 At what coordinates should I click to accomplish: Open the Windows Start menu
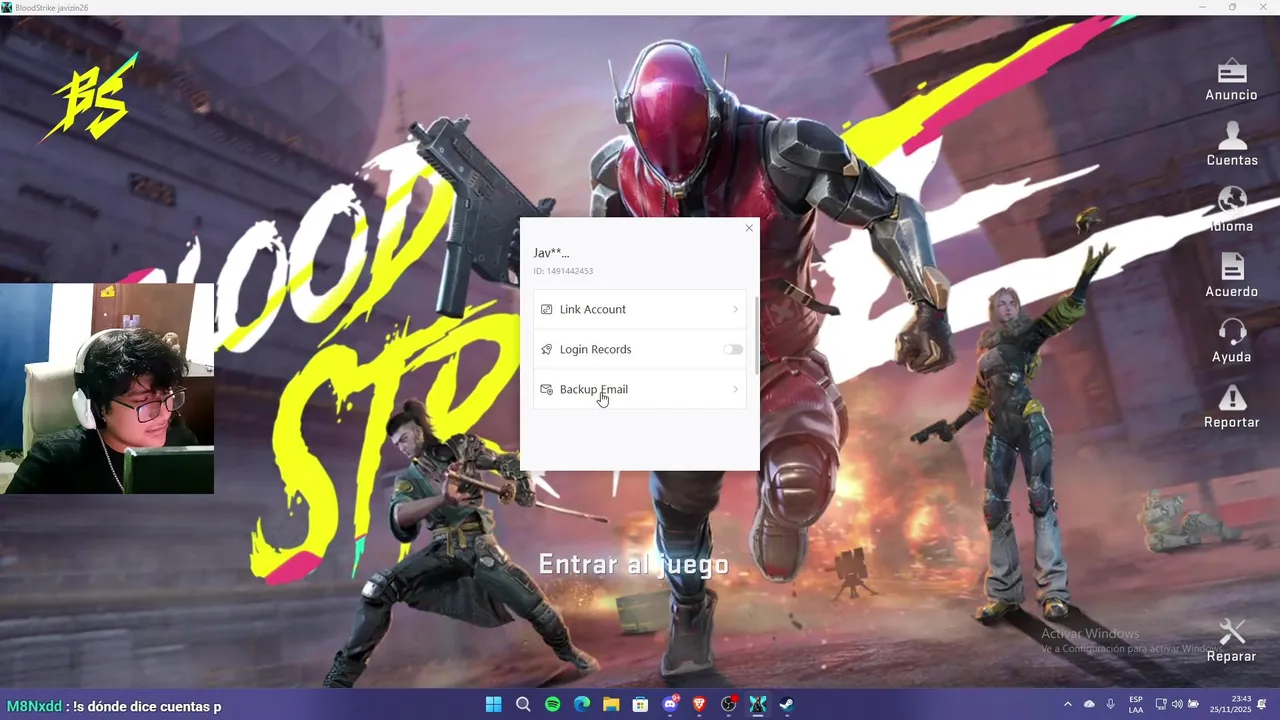pyautogui.click(x=493, y=704)
